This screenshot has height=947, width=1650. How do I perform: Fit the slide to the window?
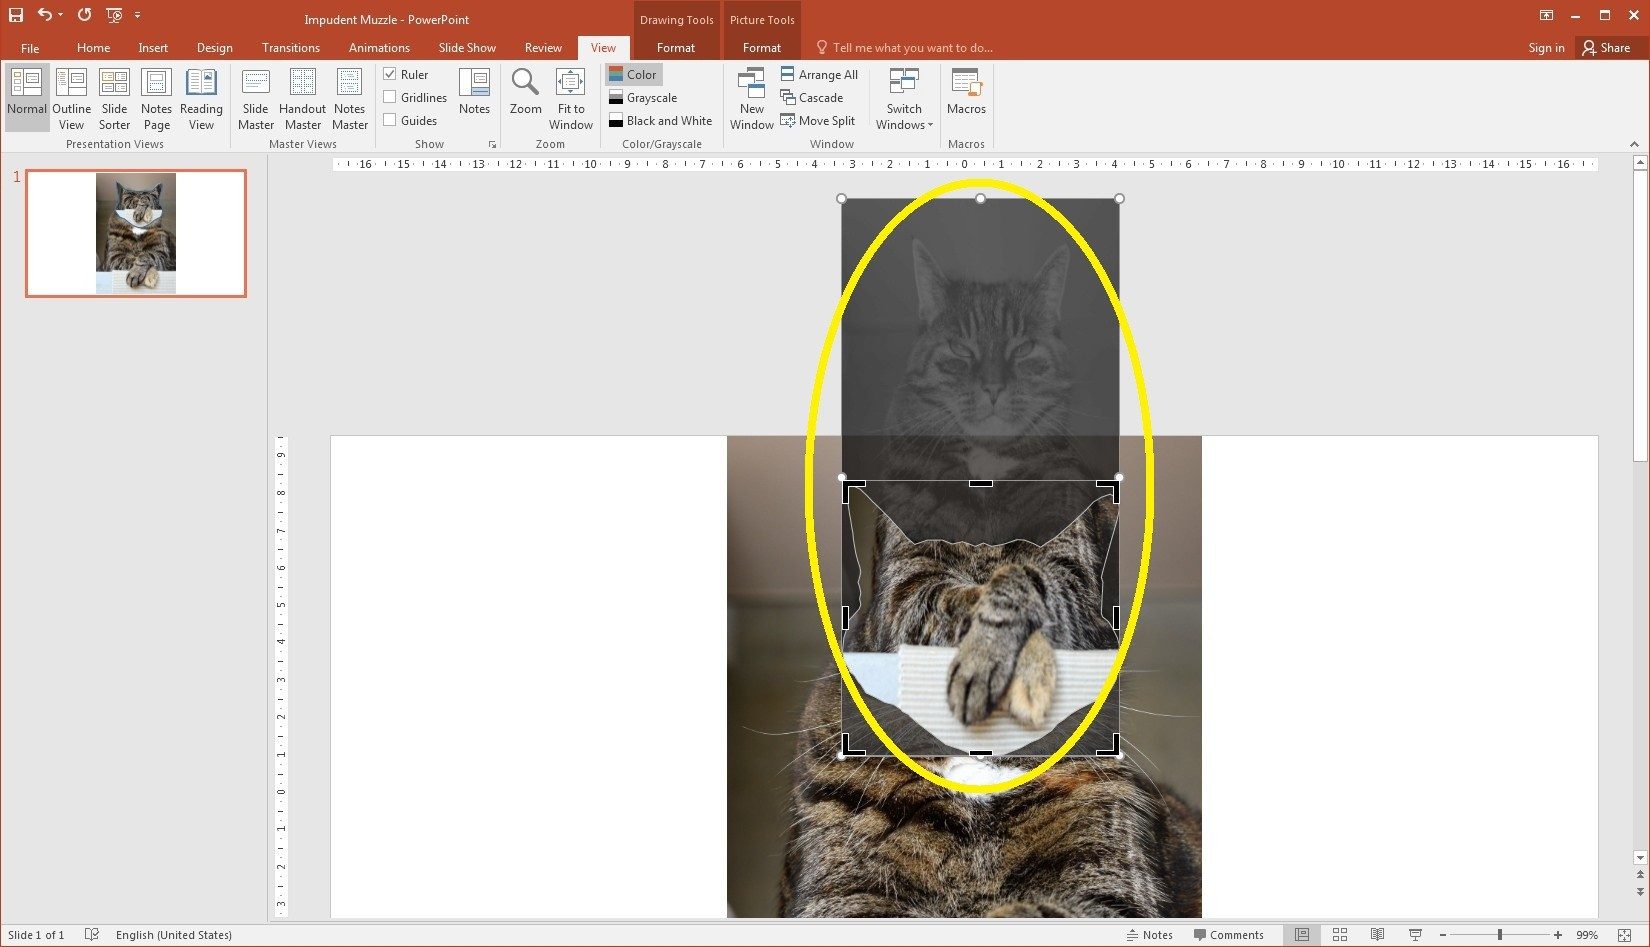[x=570, y=97]
